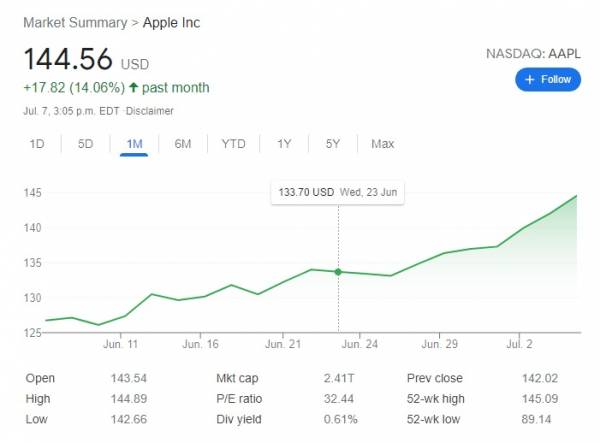Image resolution: width=600 pixels, height=443 pixels.
Task: Show the 5Y price chart
Action: coord(333,144)
